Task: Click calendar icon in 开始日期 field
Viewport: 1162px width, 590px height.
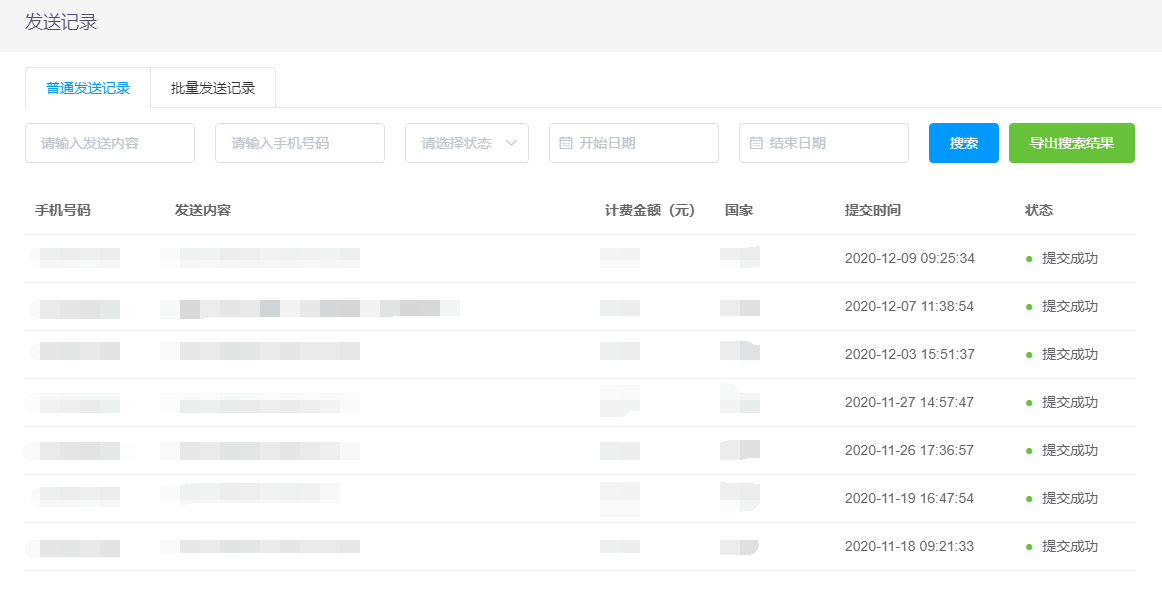Action: pyautogui.click(x=566, y=143)
